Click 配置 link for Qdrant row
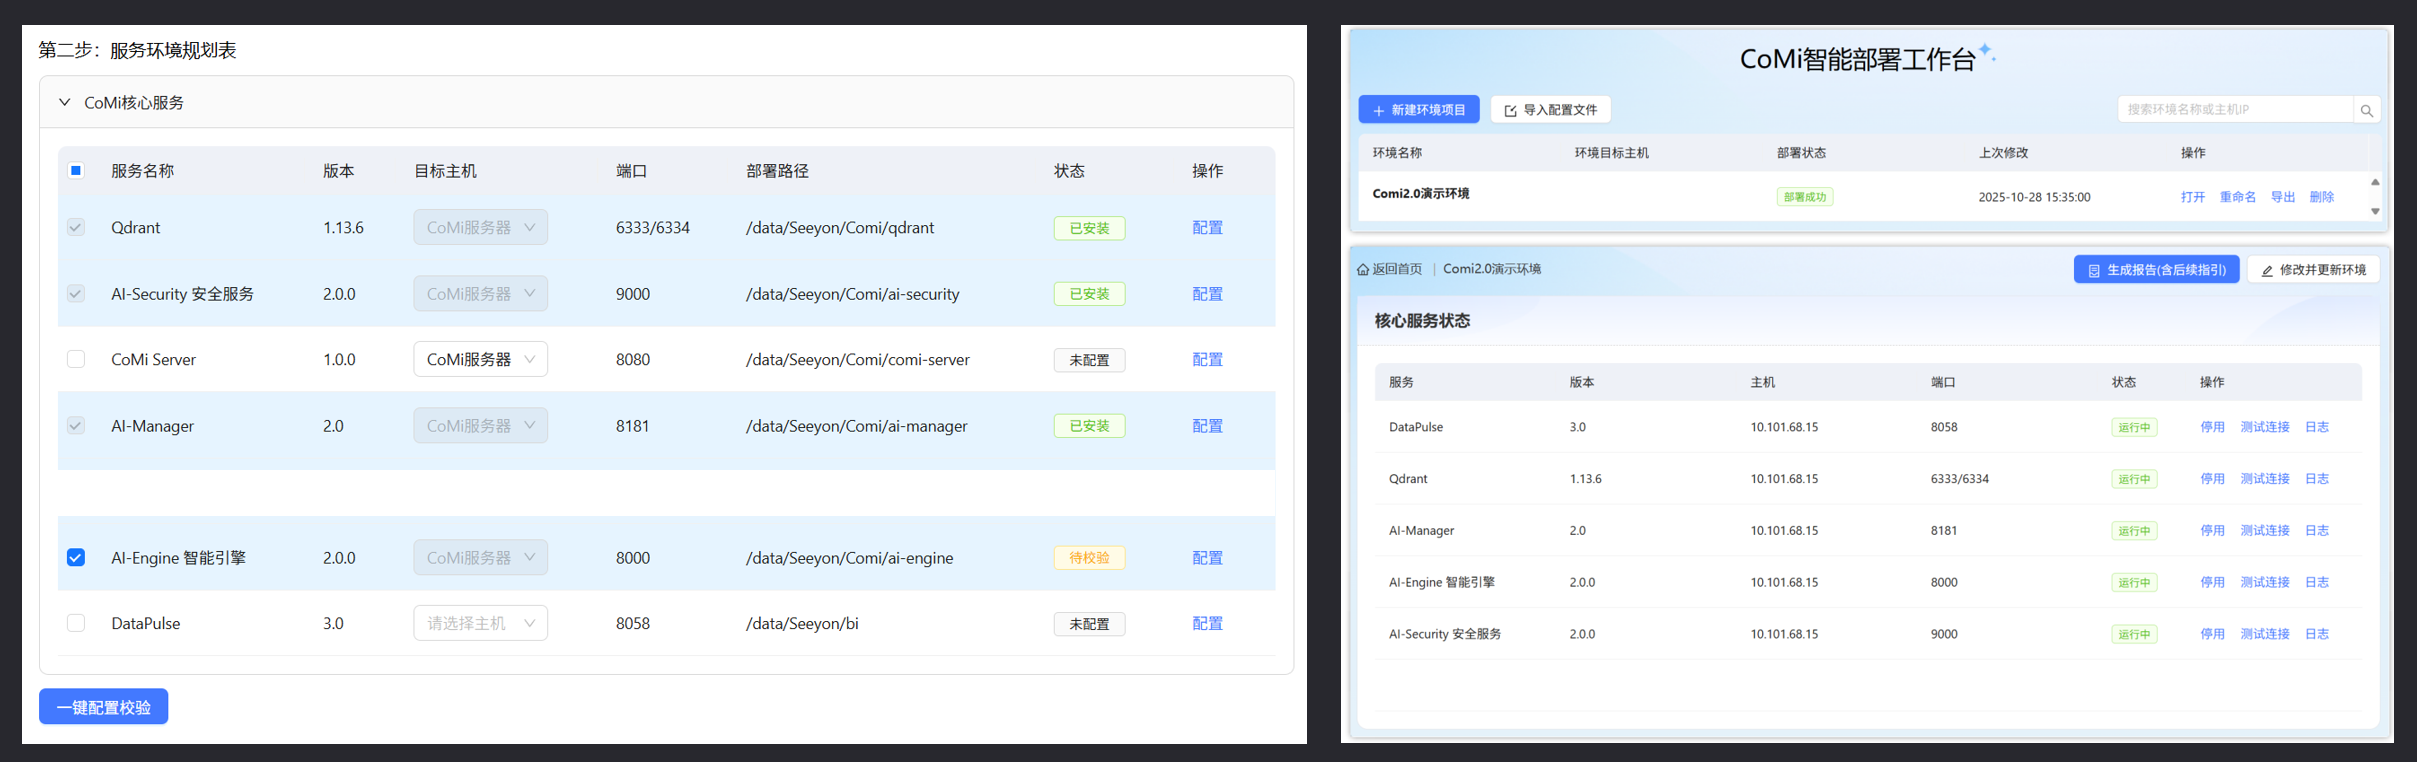Image resolution: width=2417 pixels, height=762 pixels. coord(1207,228)
